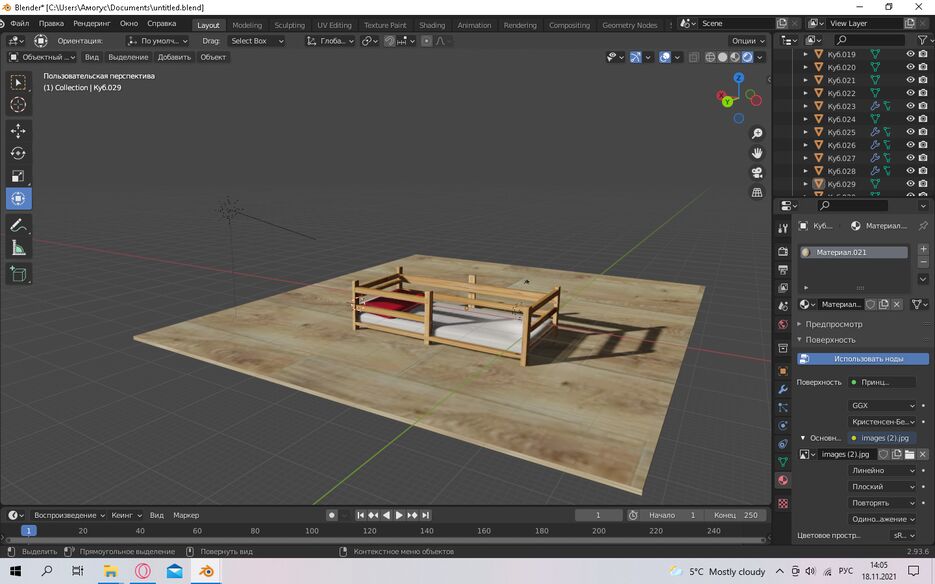Open the Tool properties tab
Image resolution: width=935 pixels, height=584 pixels.
[783, 228]
